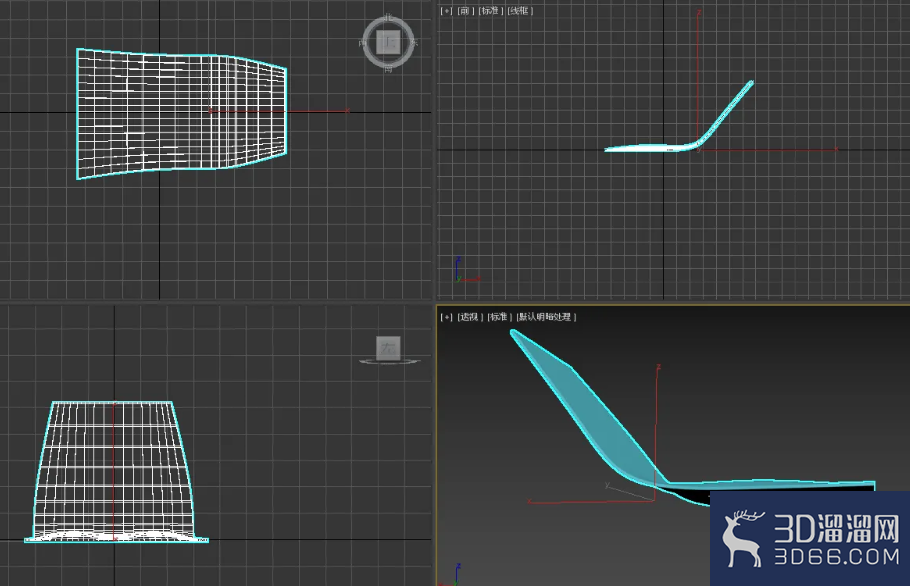
Task: Click the 西 compass label on ViewCube
Action: pyautogui.click(x=363, y=43)
